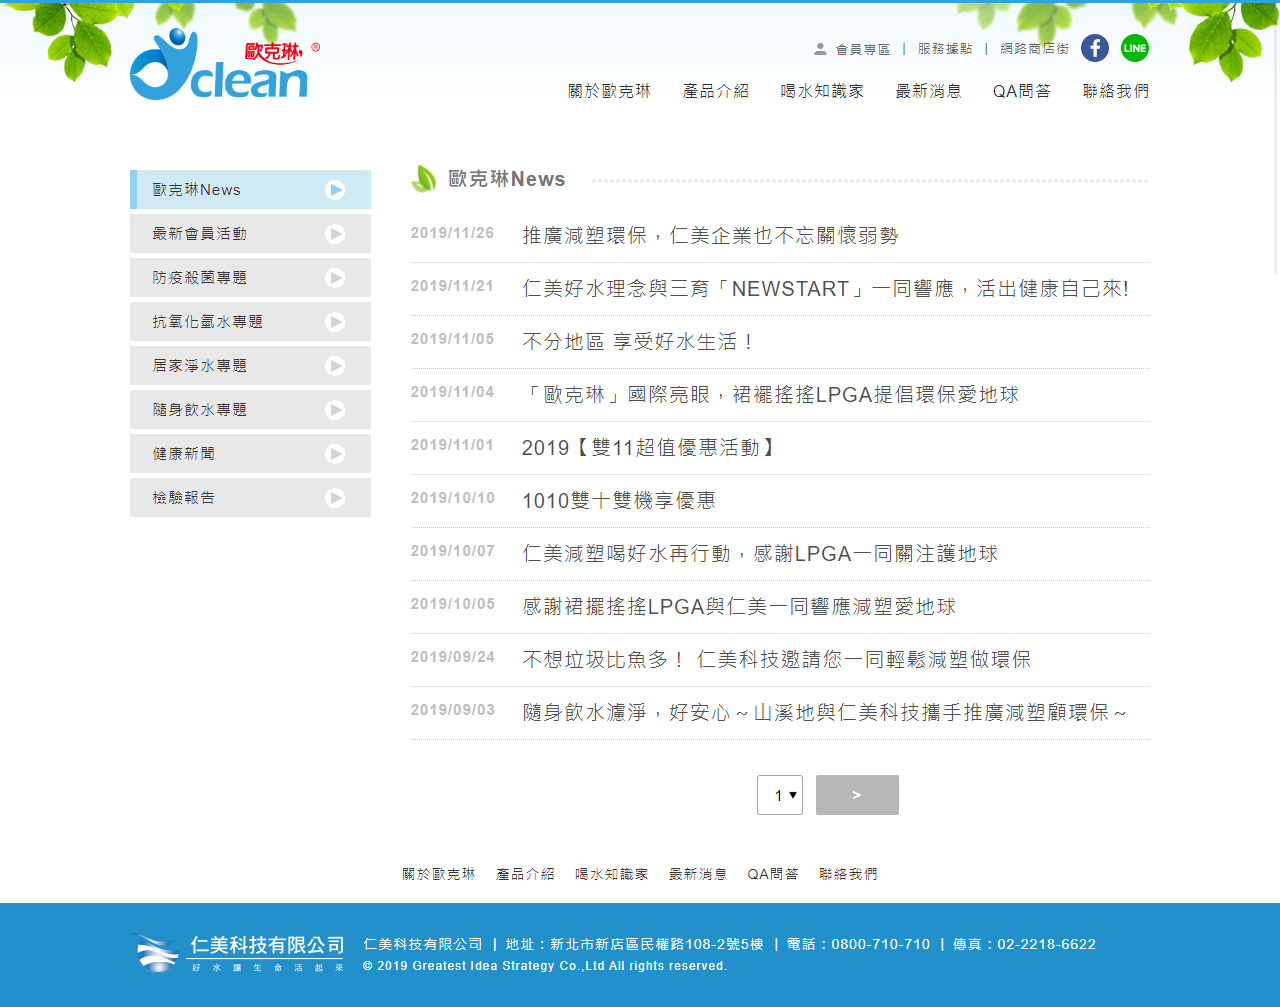Image resolution: width=1280 pixels, height=1007 pixels.
Task: Click the 仁美科技有限公司 footer logo
Action: click(x=238, y=953)
